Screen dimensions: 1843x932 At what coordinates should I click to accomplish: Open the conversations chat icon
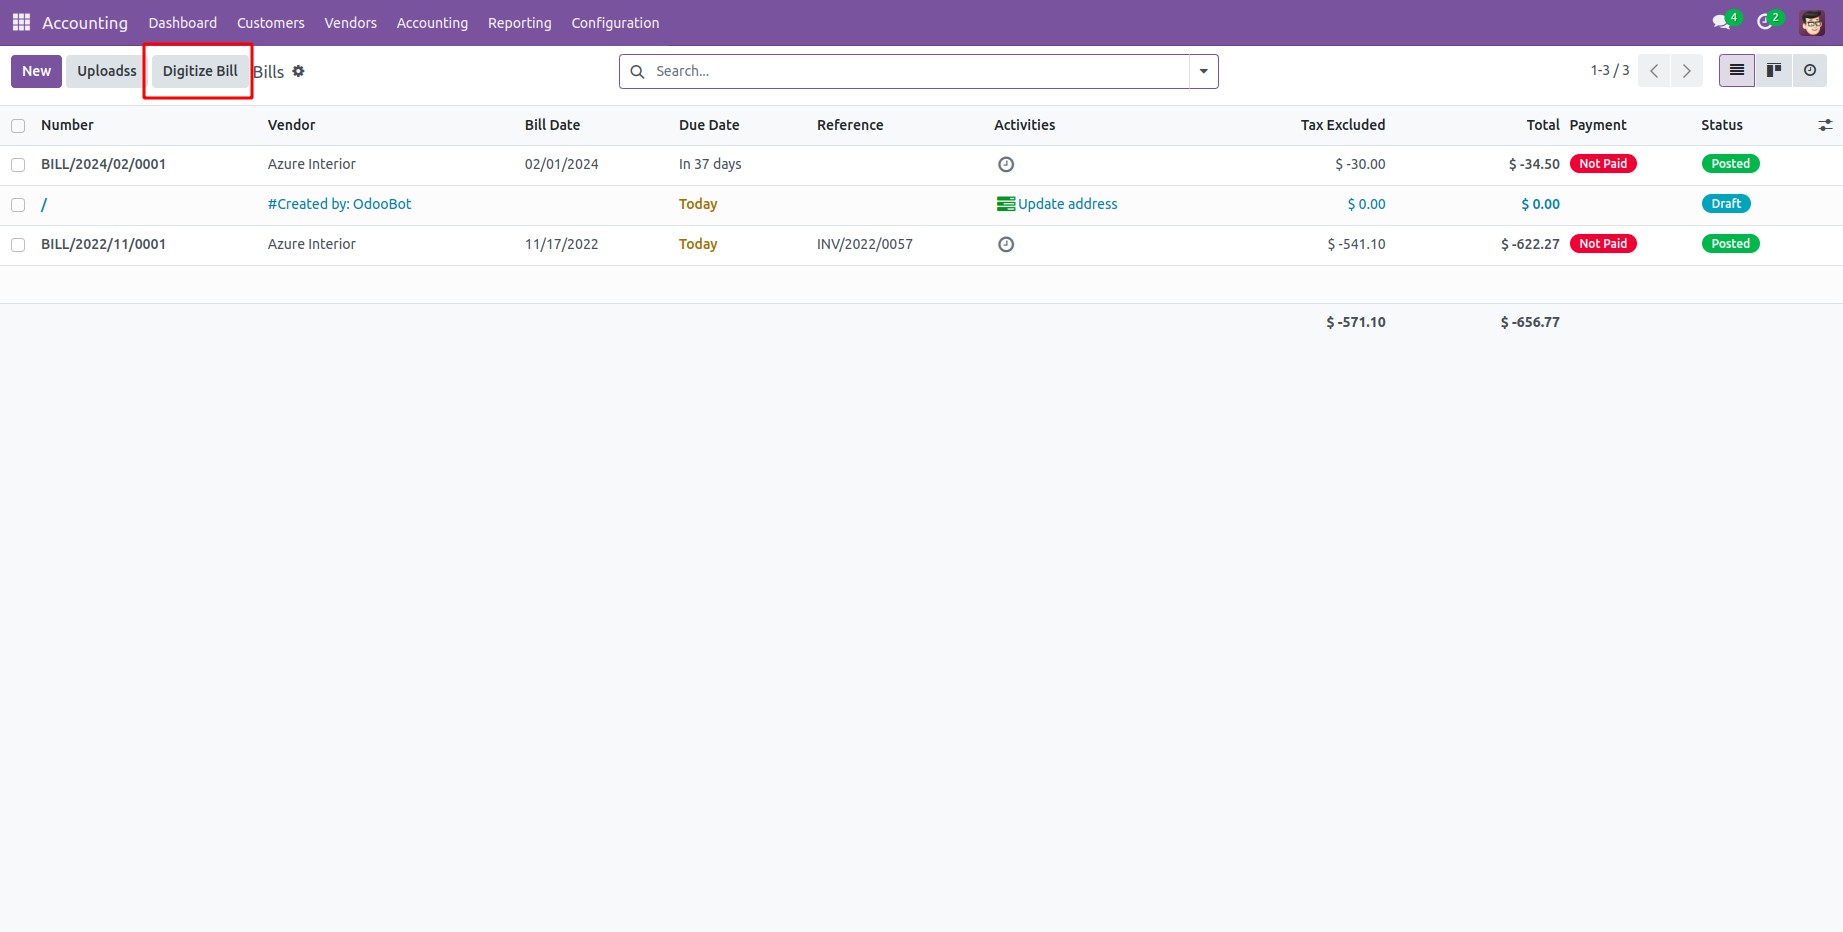pyautogui.click(x=1721, y=22)
